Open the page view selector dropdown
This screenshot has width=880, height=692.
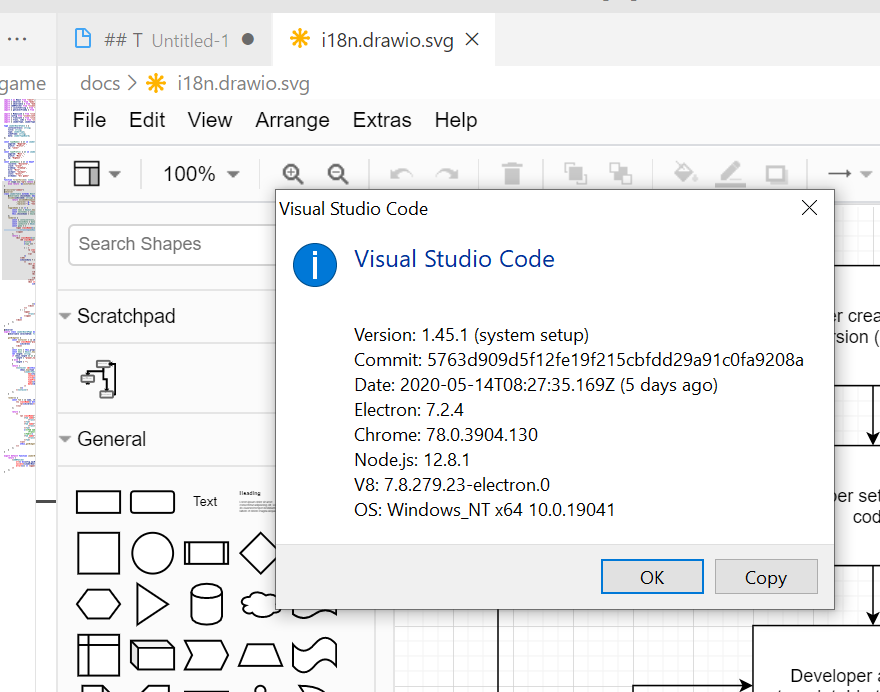[95, 173]
